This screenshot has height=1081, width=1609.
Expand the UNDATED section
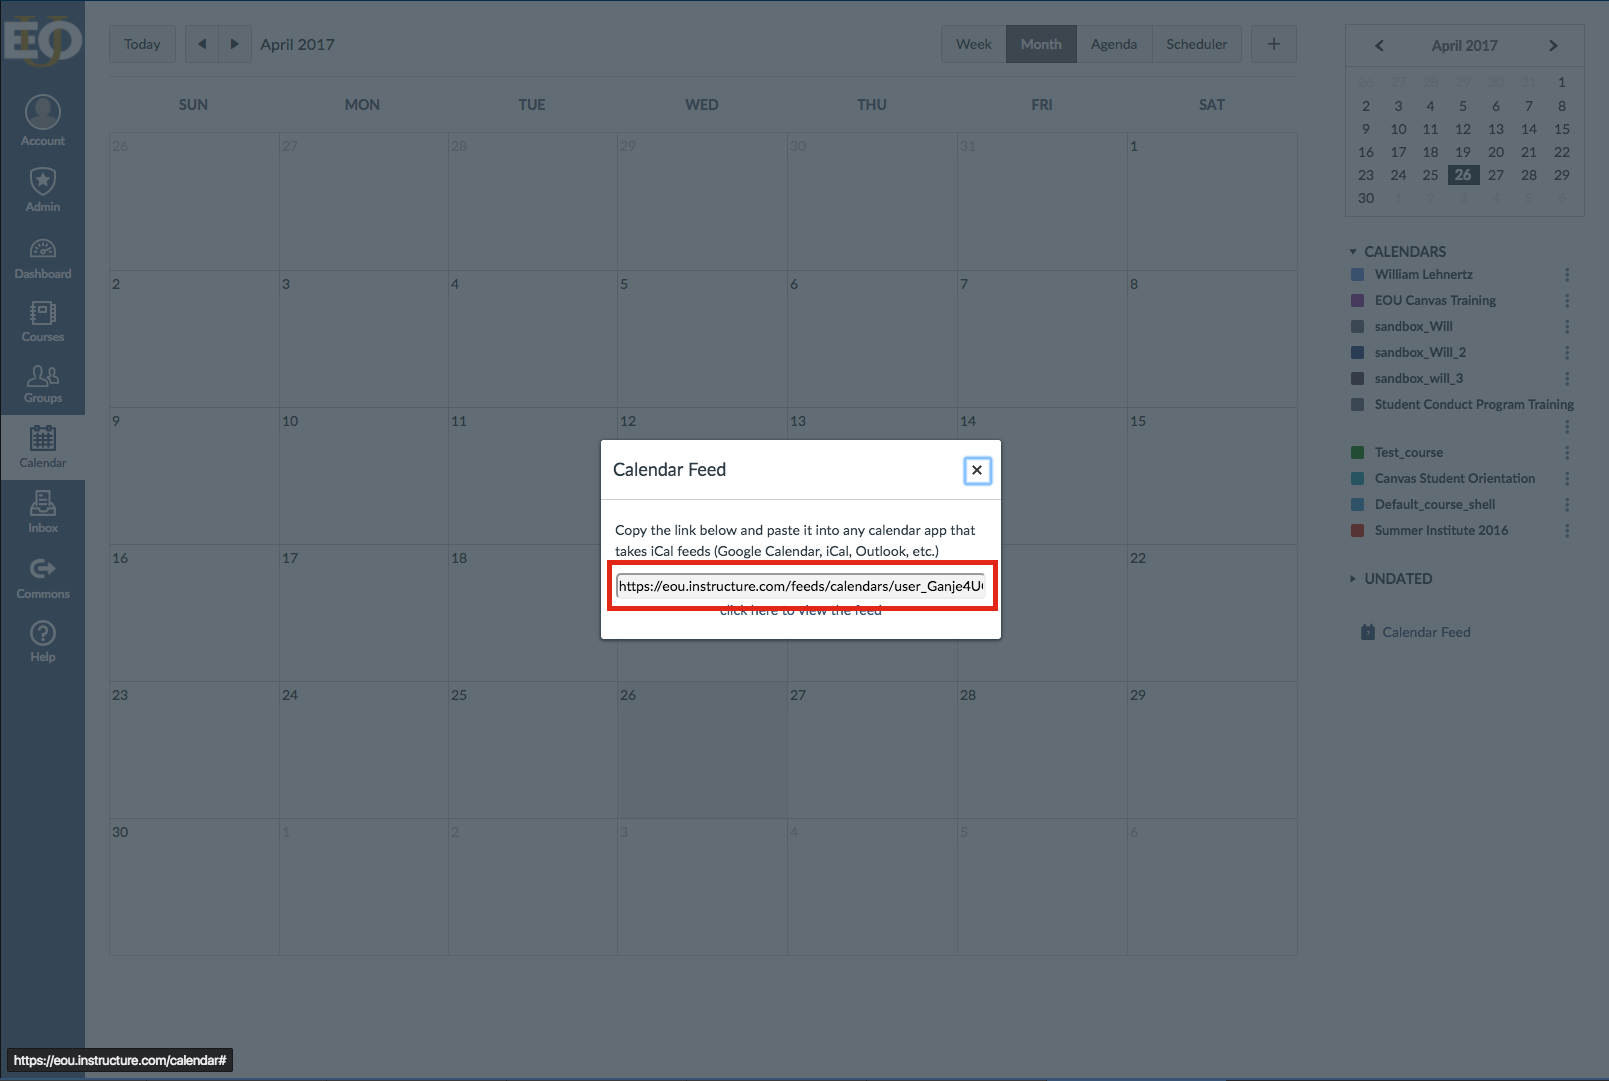(x=1391, y=579)
